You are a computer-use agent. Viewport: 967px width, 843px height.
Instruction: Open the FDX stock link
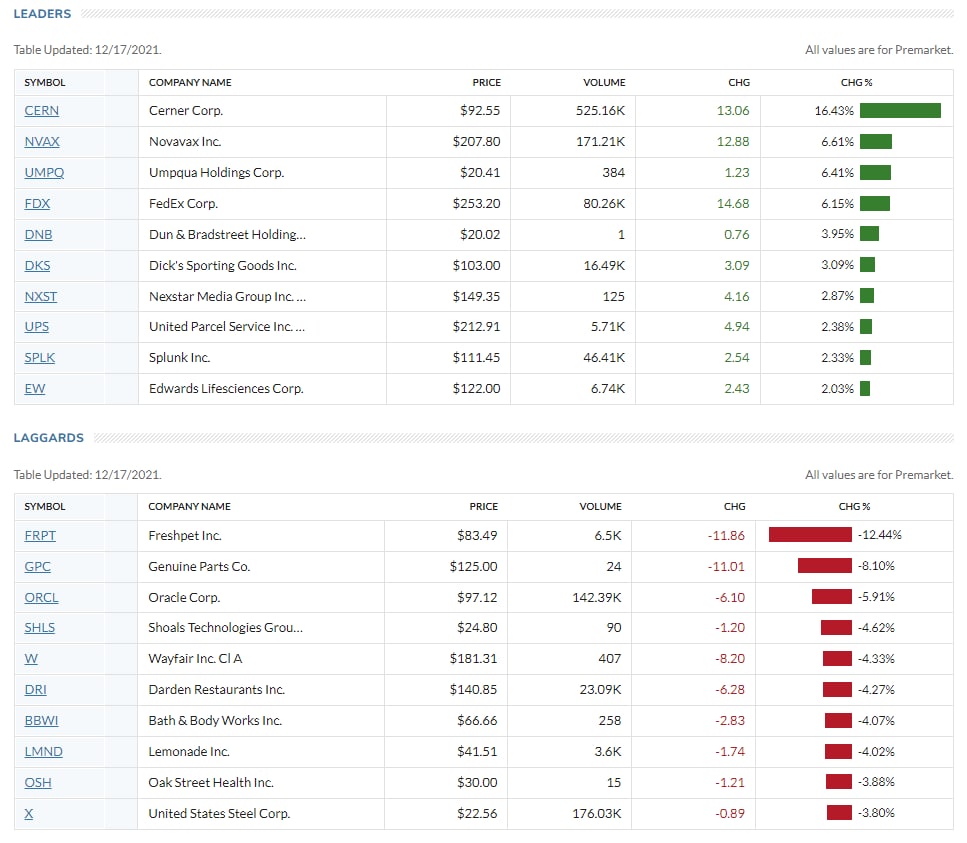tap(37, 204)
